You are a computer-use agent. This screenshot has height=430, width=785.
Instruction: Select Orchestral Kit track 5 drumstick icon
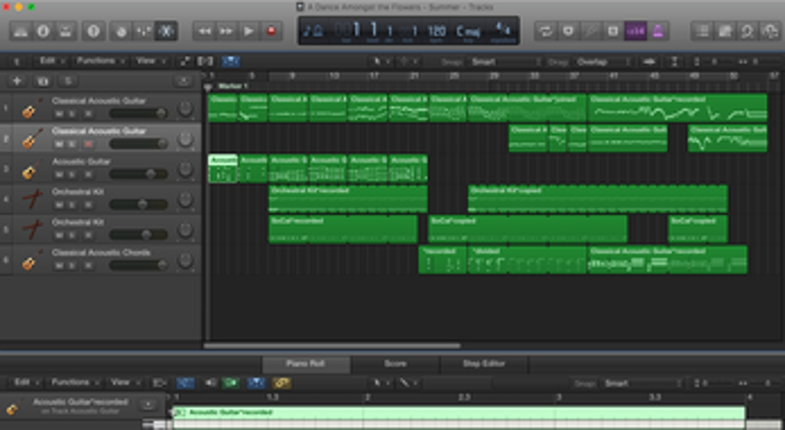(32, 230)
